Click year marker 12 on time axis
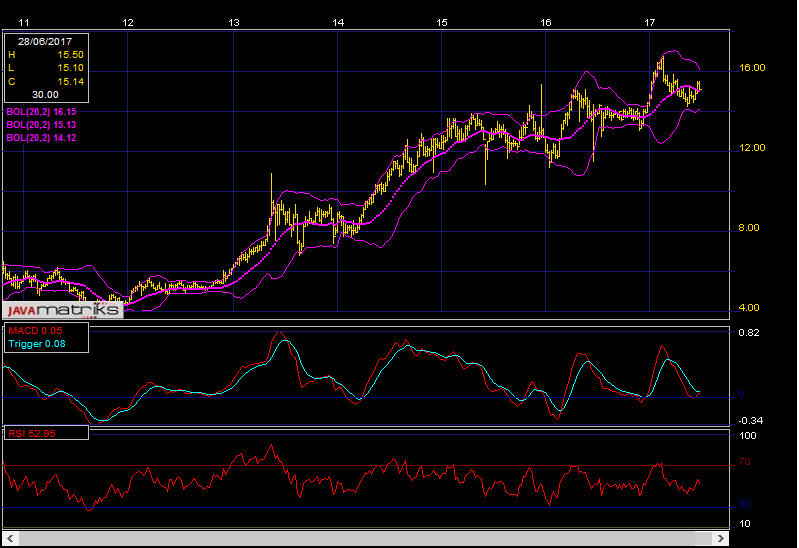The image size is (799, 548). click(x=128, y=22)
